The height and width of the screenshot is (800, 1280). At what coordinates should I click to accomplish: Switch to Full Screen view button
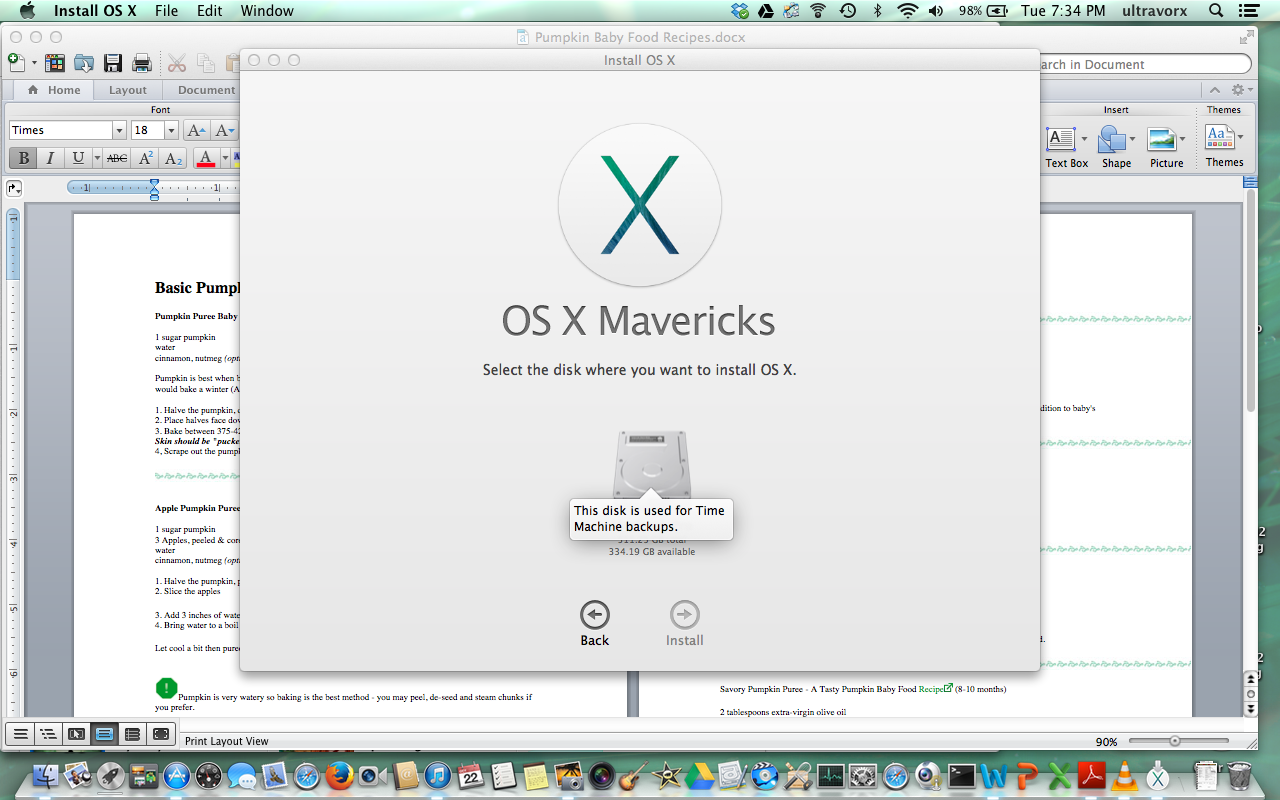tap(162, 734)
